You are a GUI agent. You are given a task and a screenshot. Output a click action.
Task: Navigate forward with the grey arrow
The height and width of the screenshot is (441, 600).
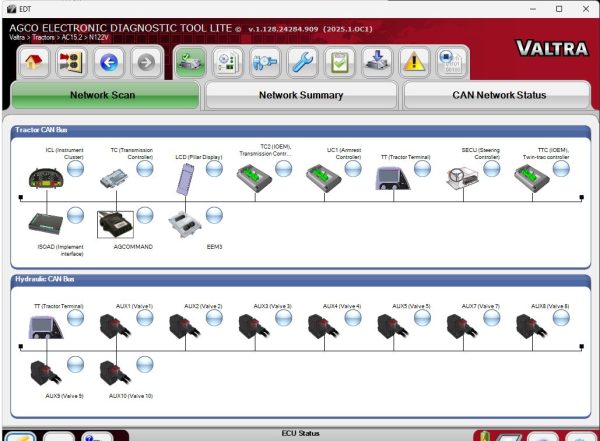click(146, 62)
